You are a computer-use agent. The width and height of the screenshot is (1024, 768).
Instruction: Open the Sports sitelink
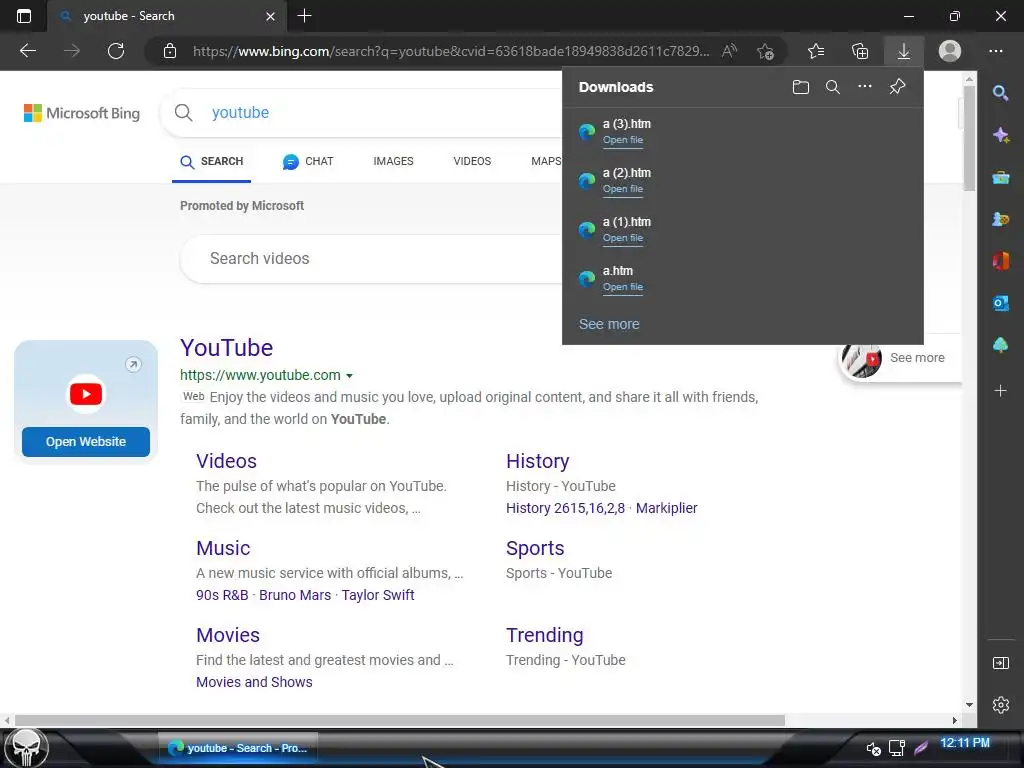535,548
